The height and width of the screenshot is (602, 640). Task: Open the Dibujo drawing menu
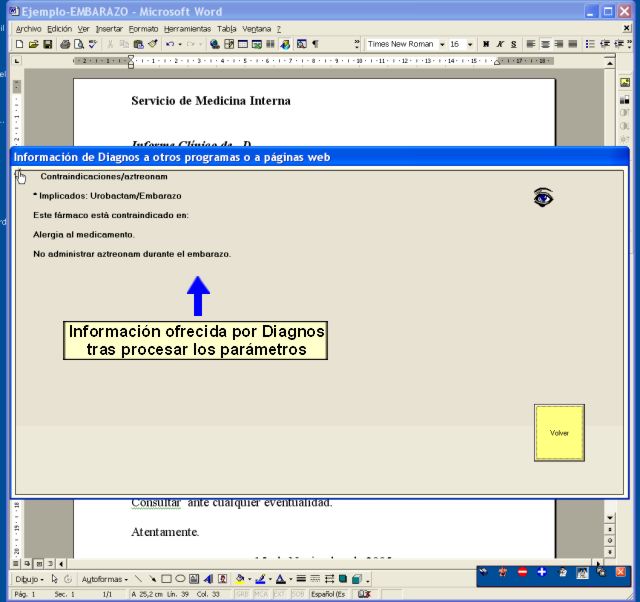[29, 579]
